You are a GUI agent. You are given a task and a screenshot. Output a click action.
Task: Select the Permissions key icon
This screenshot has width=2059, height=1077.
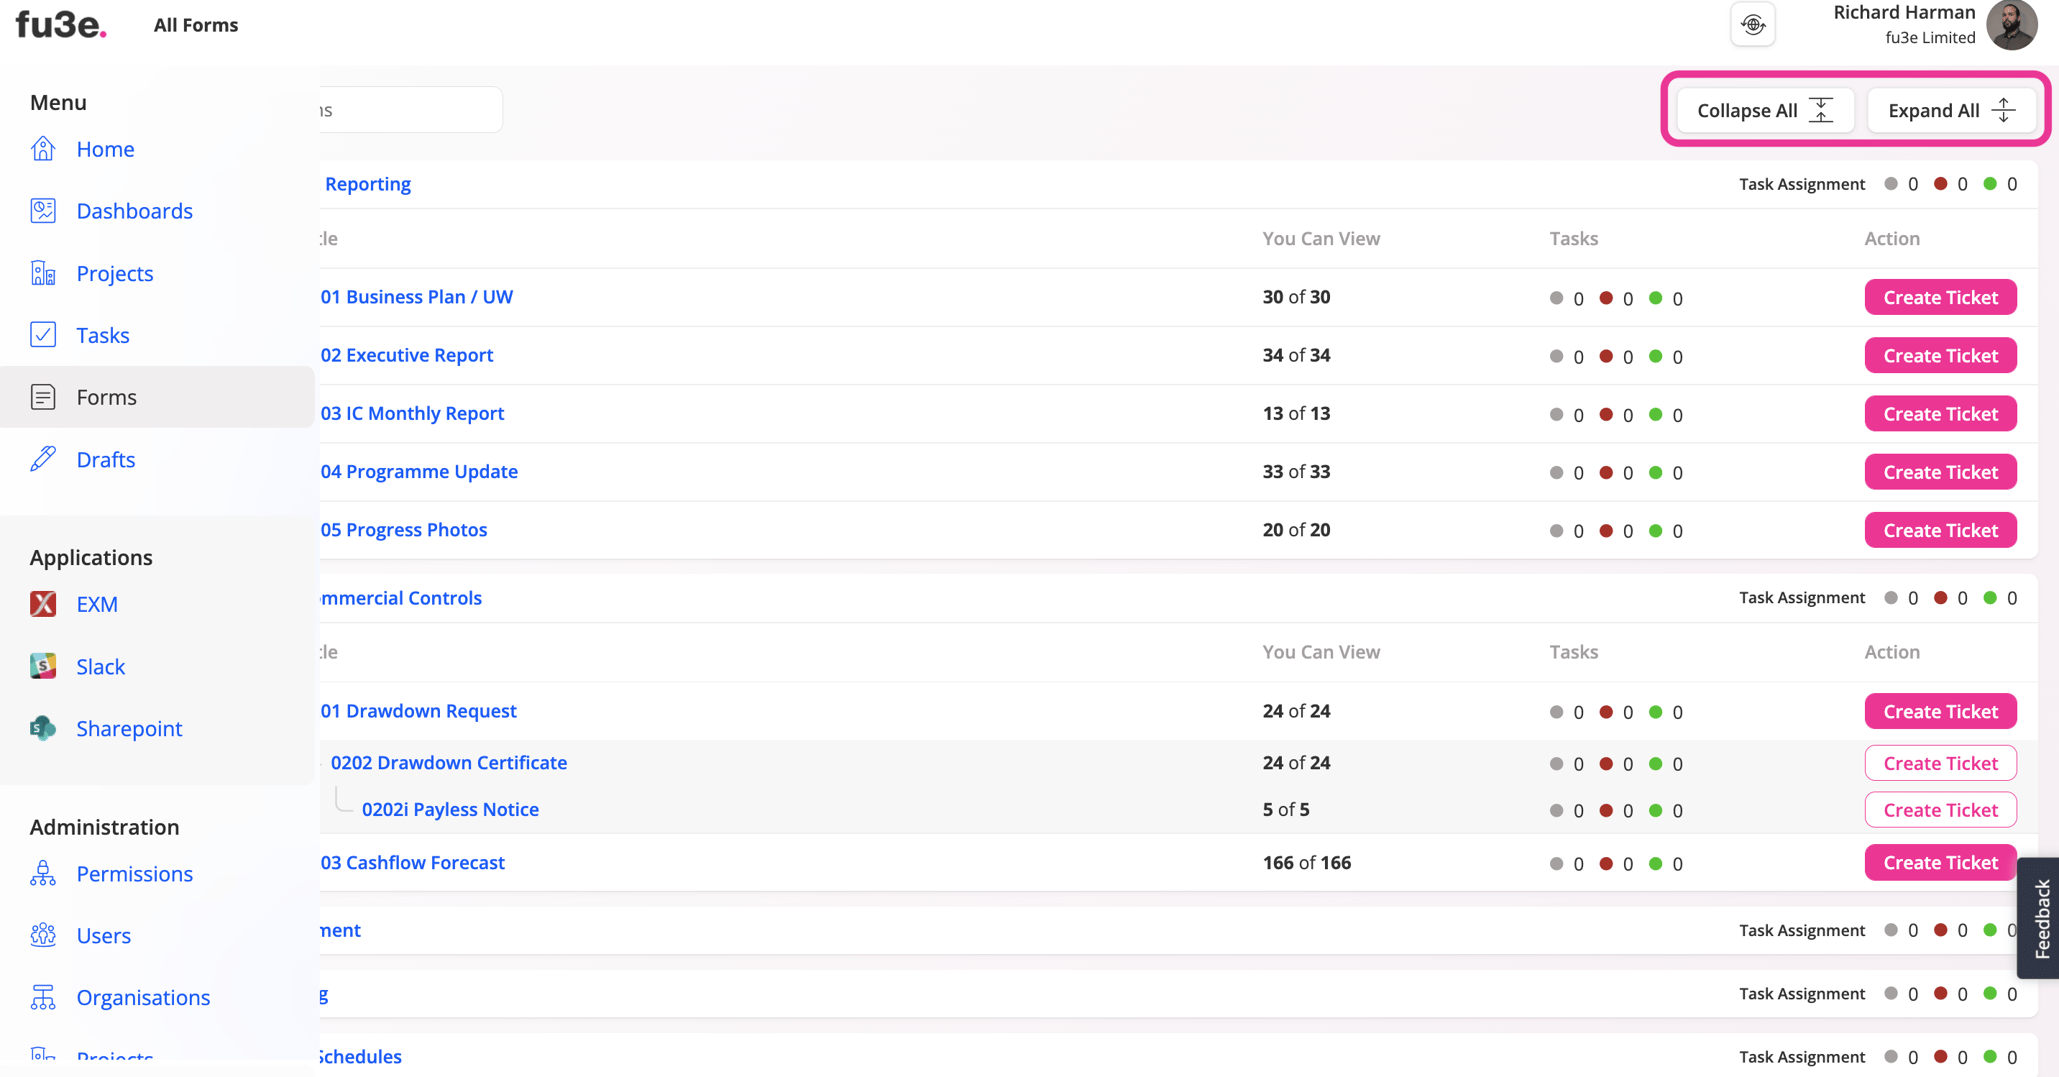[43, 872]
